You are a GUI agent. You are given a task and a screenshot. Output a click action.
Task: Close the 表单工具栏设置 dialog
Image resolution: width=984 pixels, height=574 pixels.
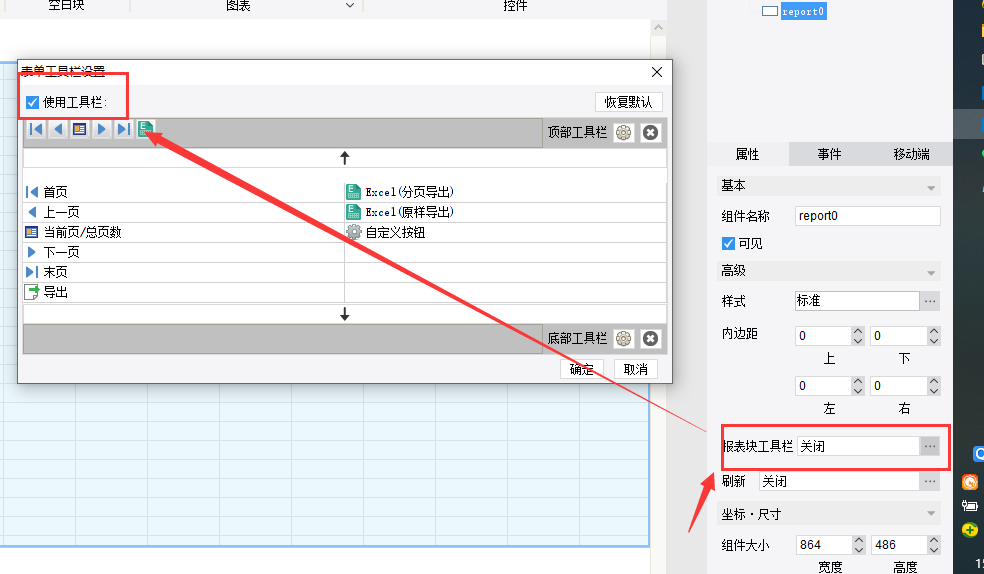click(x=657, y=72)
